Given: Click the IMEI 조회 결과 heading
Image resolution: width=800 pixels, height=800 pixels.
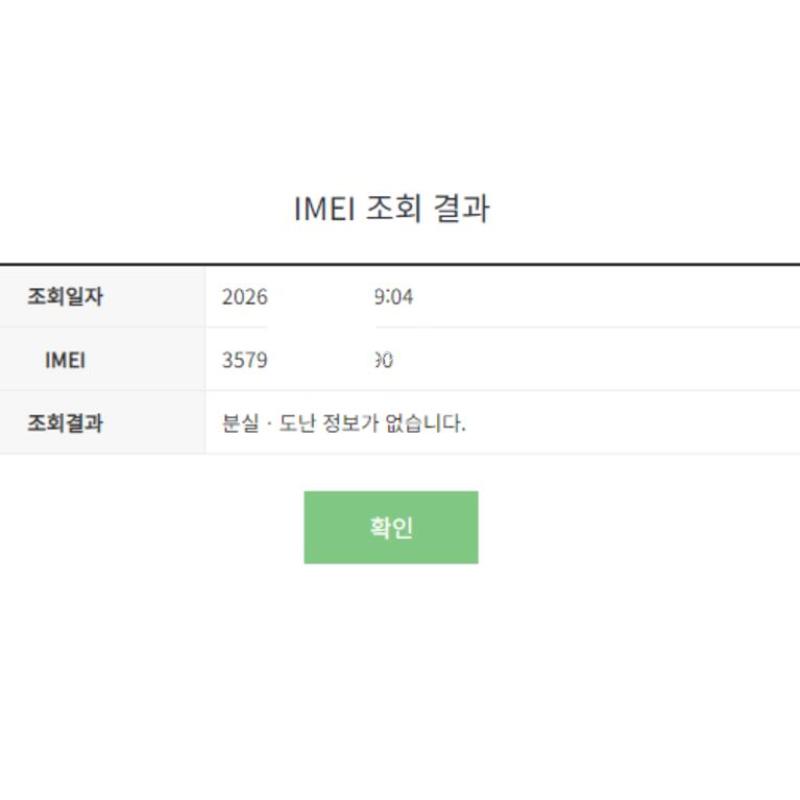Looking at the screenshot, I should (391, 209).
